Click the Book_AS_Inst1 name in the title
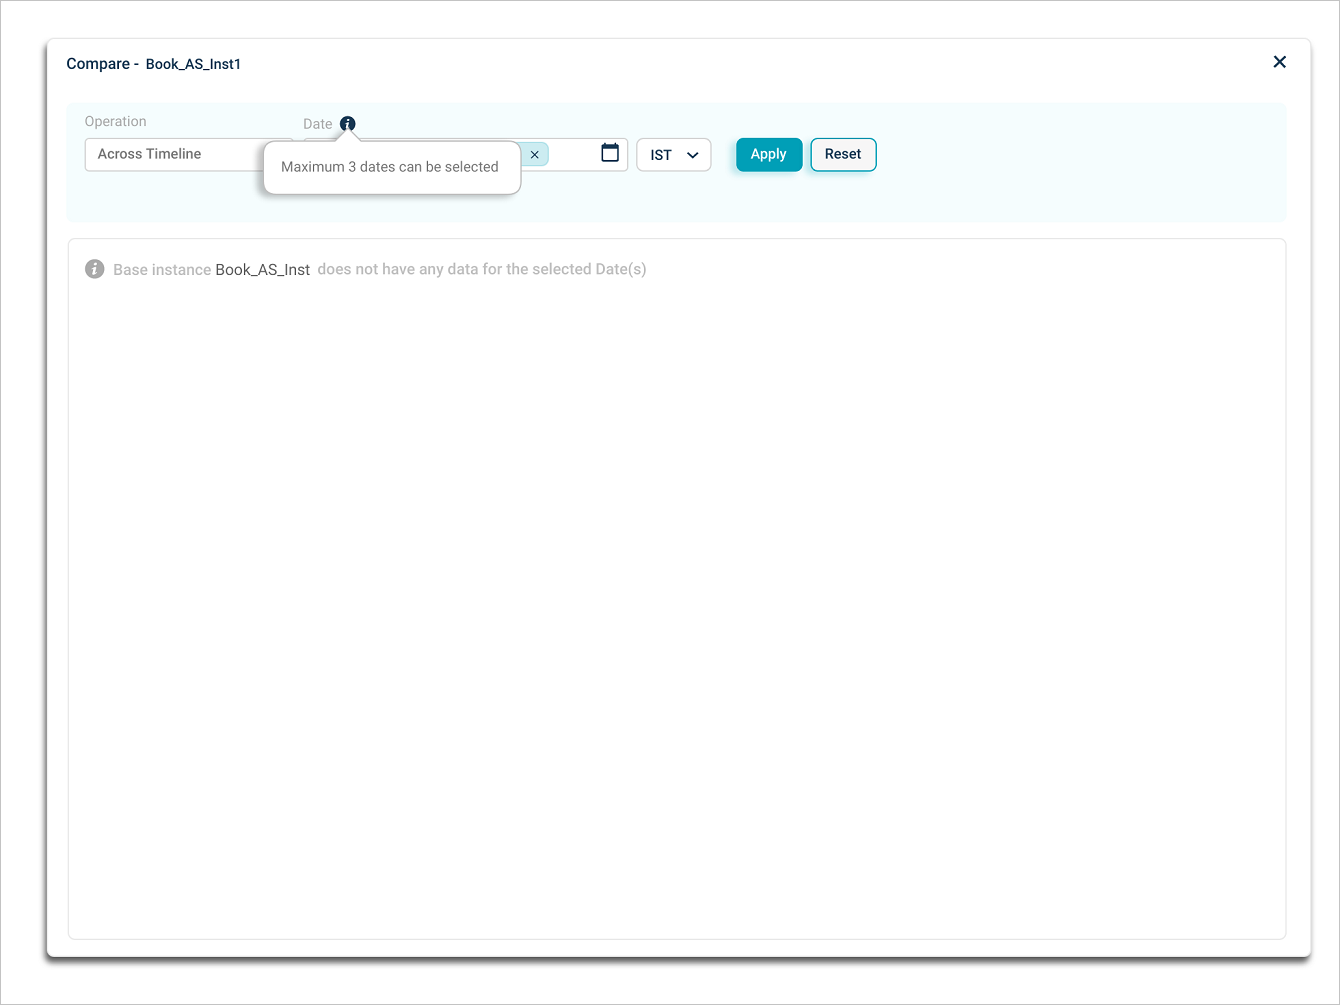This screenshot has width=1340, height=1005. (193, 64)
